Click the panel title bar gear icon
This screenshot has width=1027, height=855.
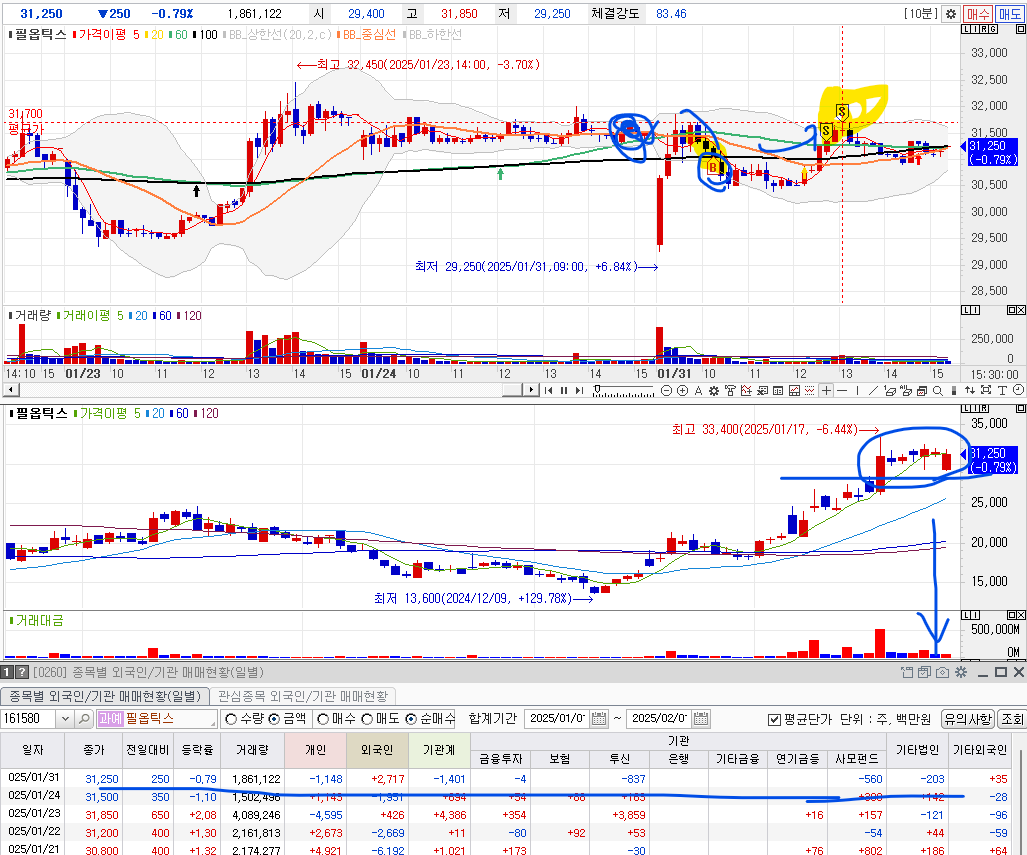961,672
